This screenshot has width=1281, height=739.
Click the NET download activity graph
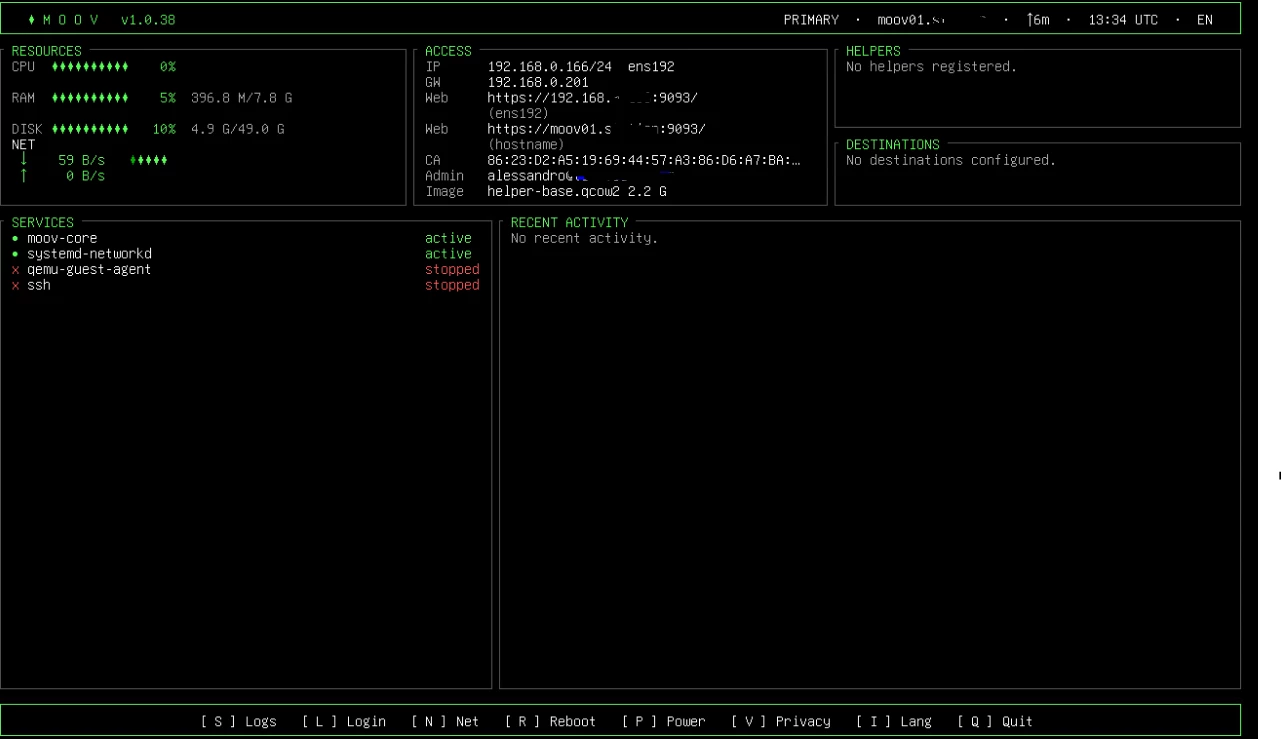click(x=148, y=160)
